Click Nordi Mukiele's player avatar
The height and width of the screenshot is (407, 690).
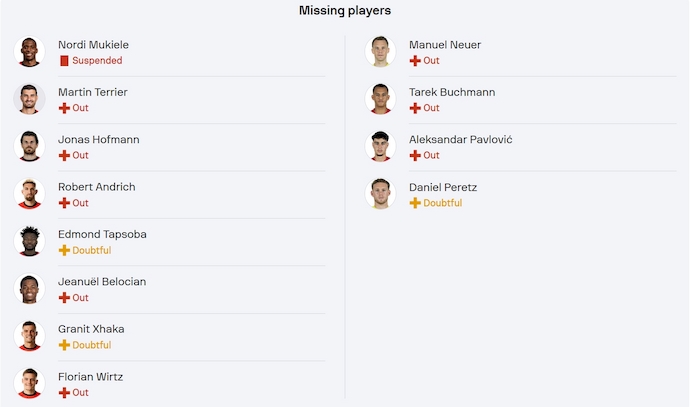click(x=30, y=52)
